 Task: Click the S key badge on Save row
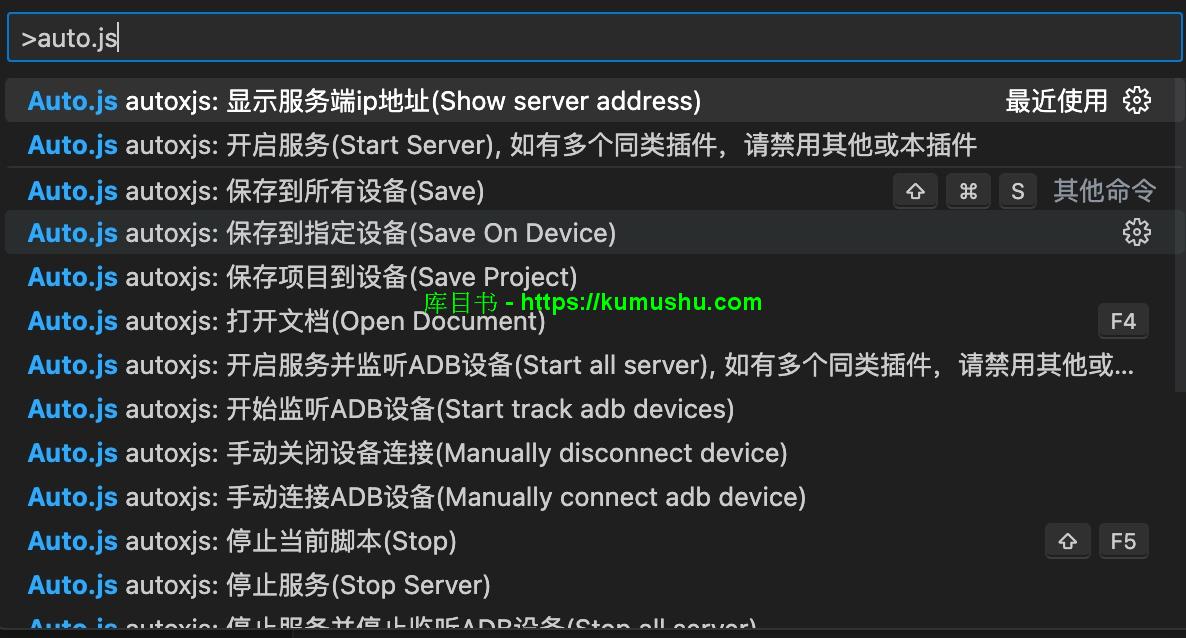point(1018,191)
